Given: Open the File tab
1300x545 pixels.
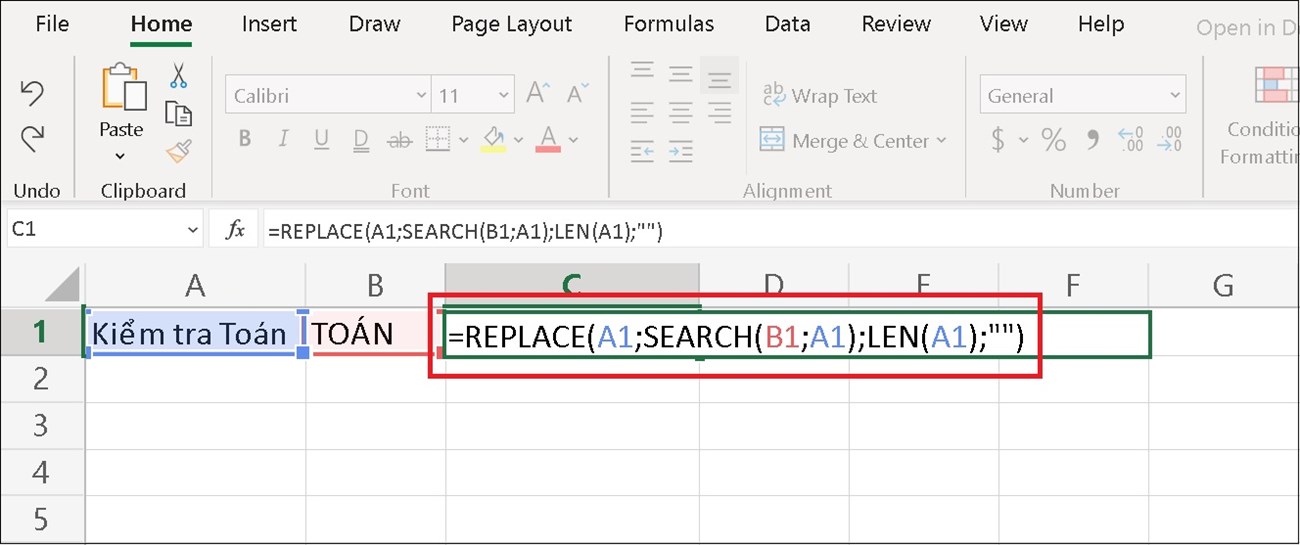Looking at the screenshot, I should (52, 24).
